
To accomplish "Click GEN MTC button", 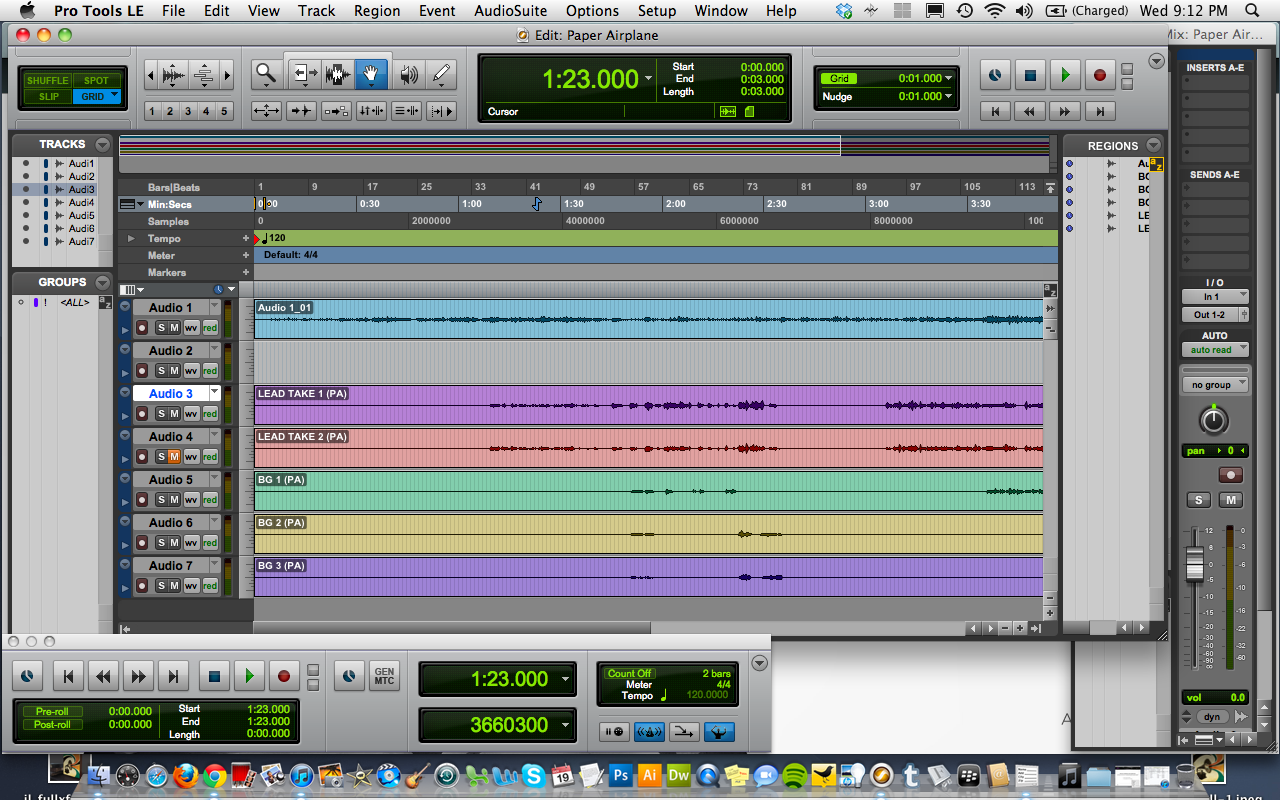I will [383, 677].
